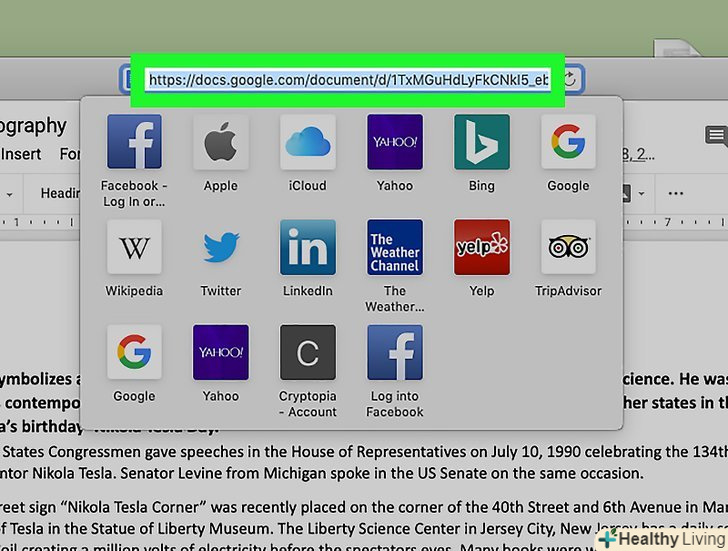Viewport: 728px width, 551px height.
Task: Open the Wikipedia favorite
Action: coord(134,247)
